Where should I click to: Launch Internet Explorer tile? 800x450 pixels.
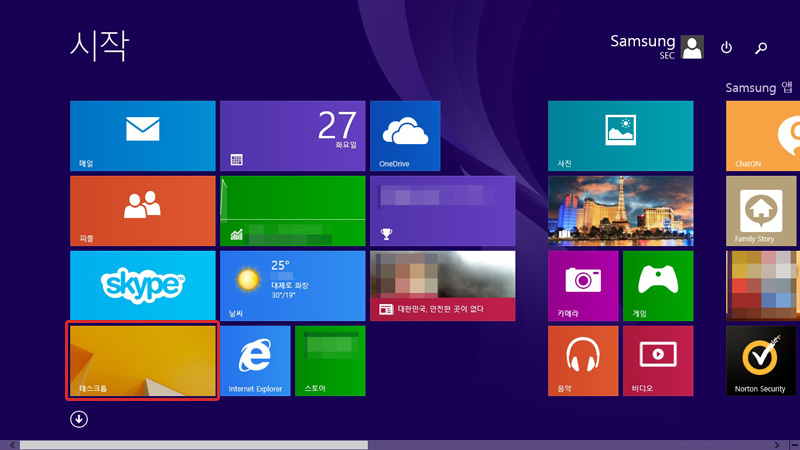tap(255, 361)
